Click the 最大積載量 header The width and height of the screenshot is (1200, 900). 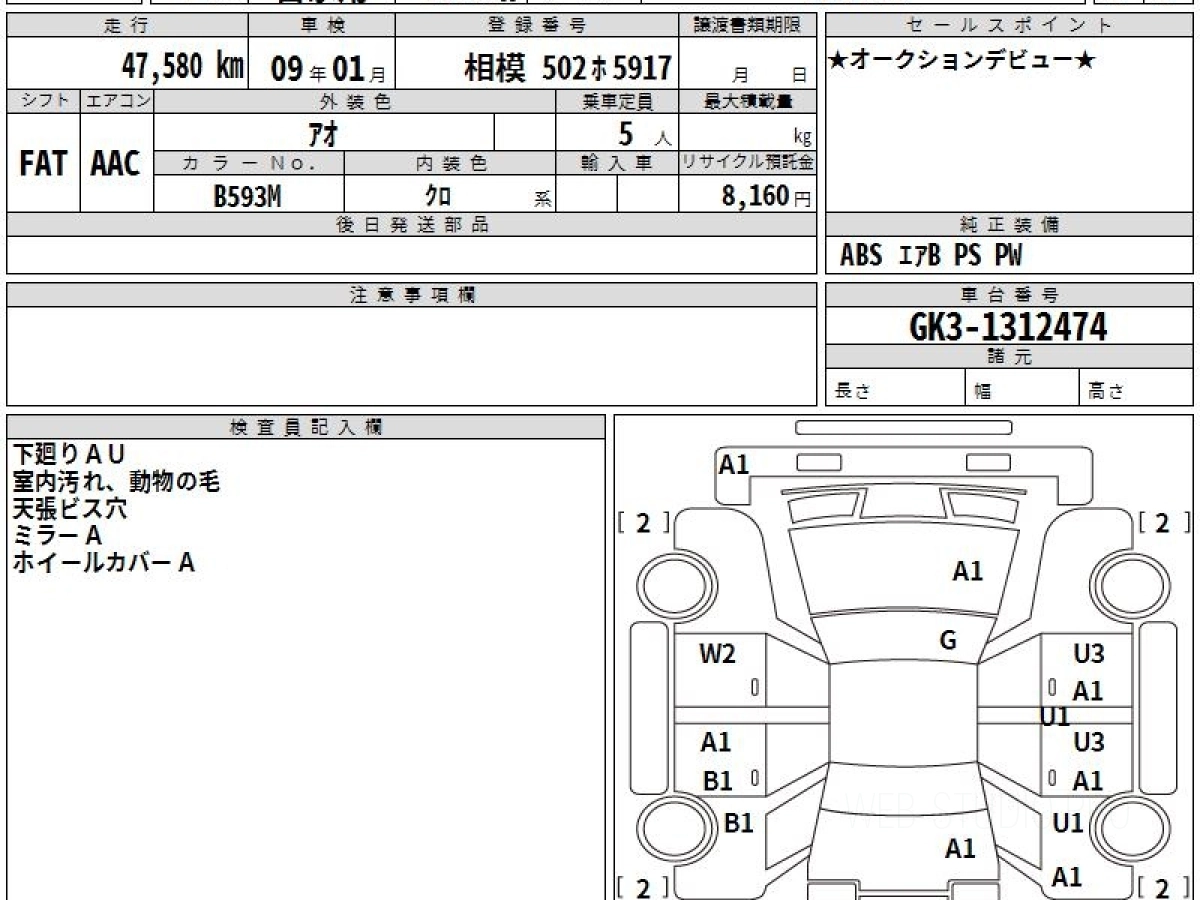[747, 101]
